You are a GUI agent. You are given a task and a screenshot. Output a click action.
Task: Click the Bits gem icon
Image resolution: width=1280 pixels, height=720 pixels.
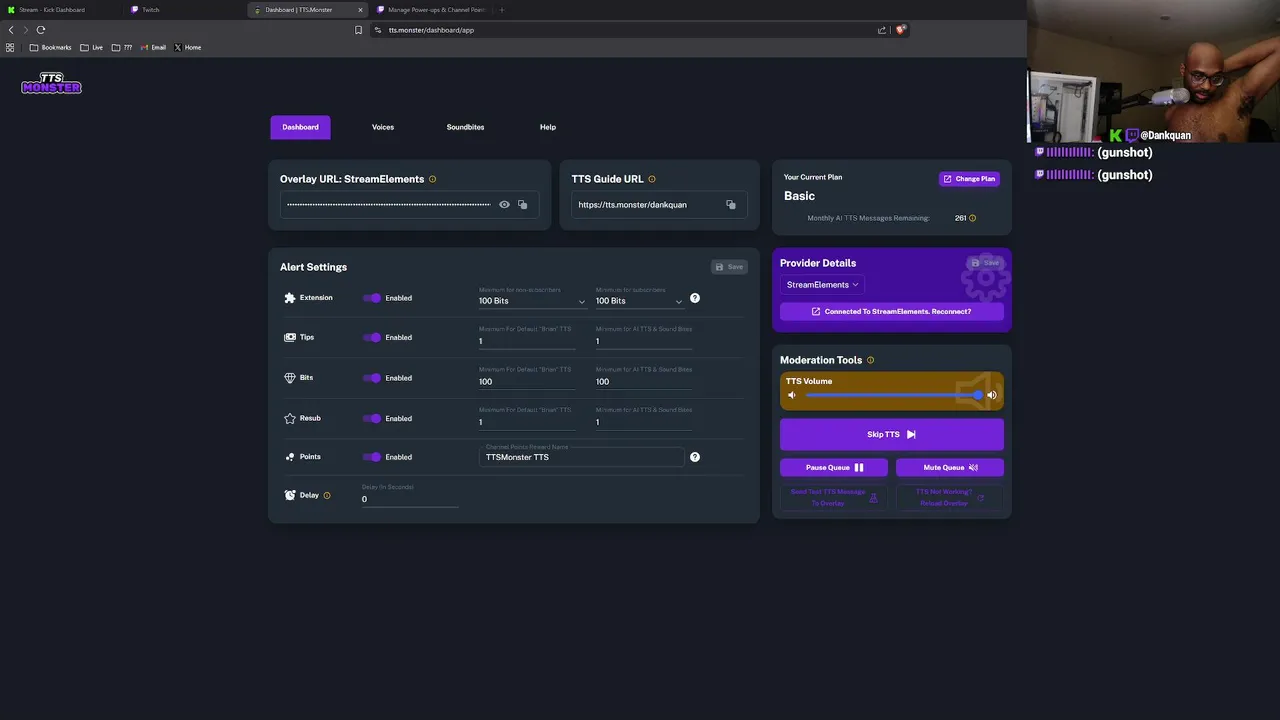click(290, 378)
